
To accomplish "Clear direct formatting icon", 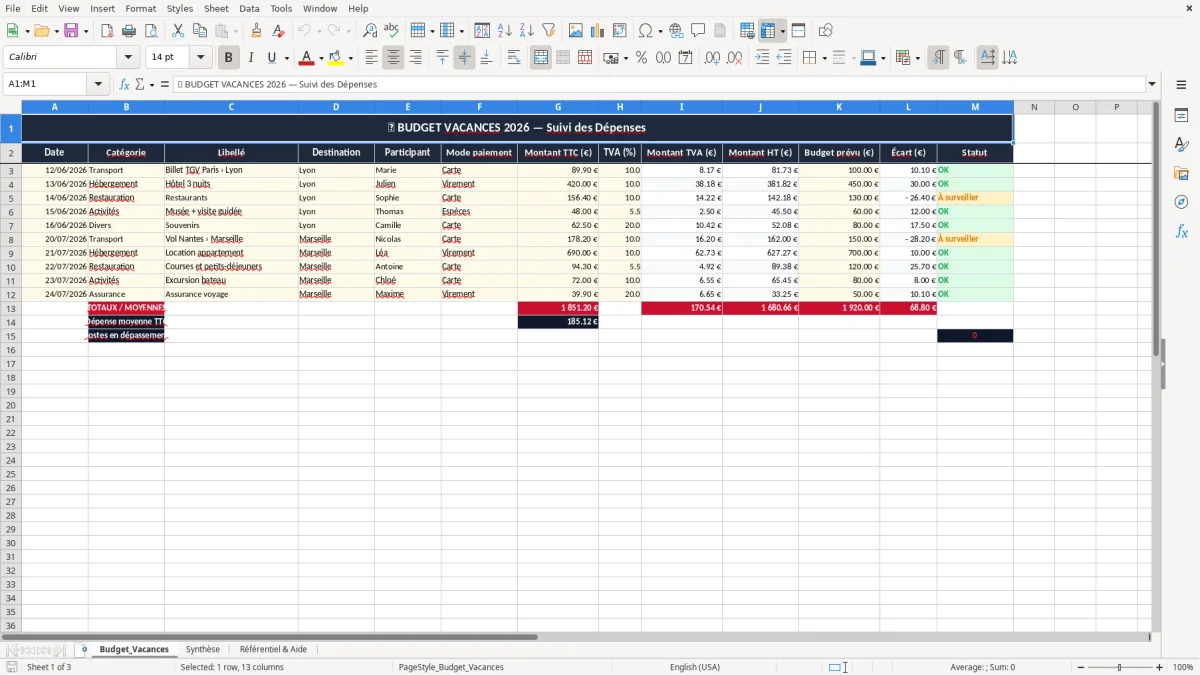I will tap(279, 31).
